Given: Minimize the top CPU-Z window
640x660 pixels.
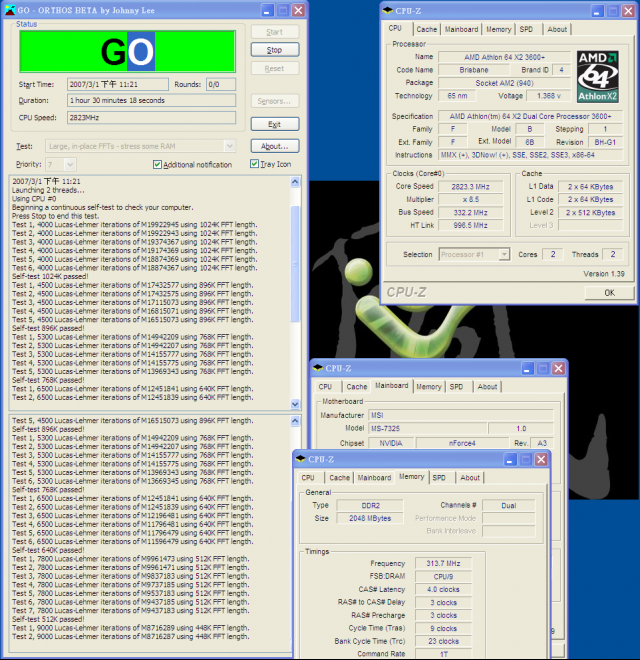Looking at the screenshot, I should coord(597,11).
